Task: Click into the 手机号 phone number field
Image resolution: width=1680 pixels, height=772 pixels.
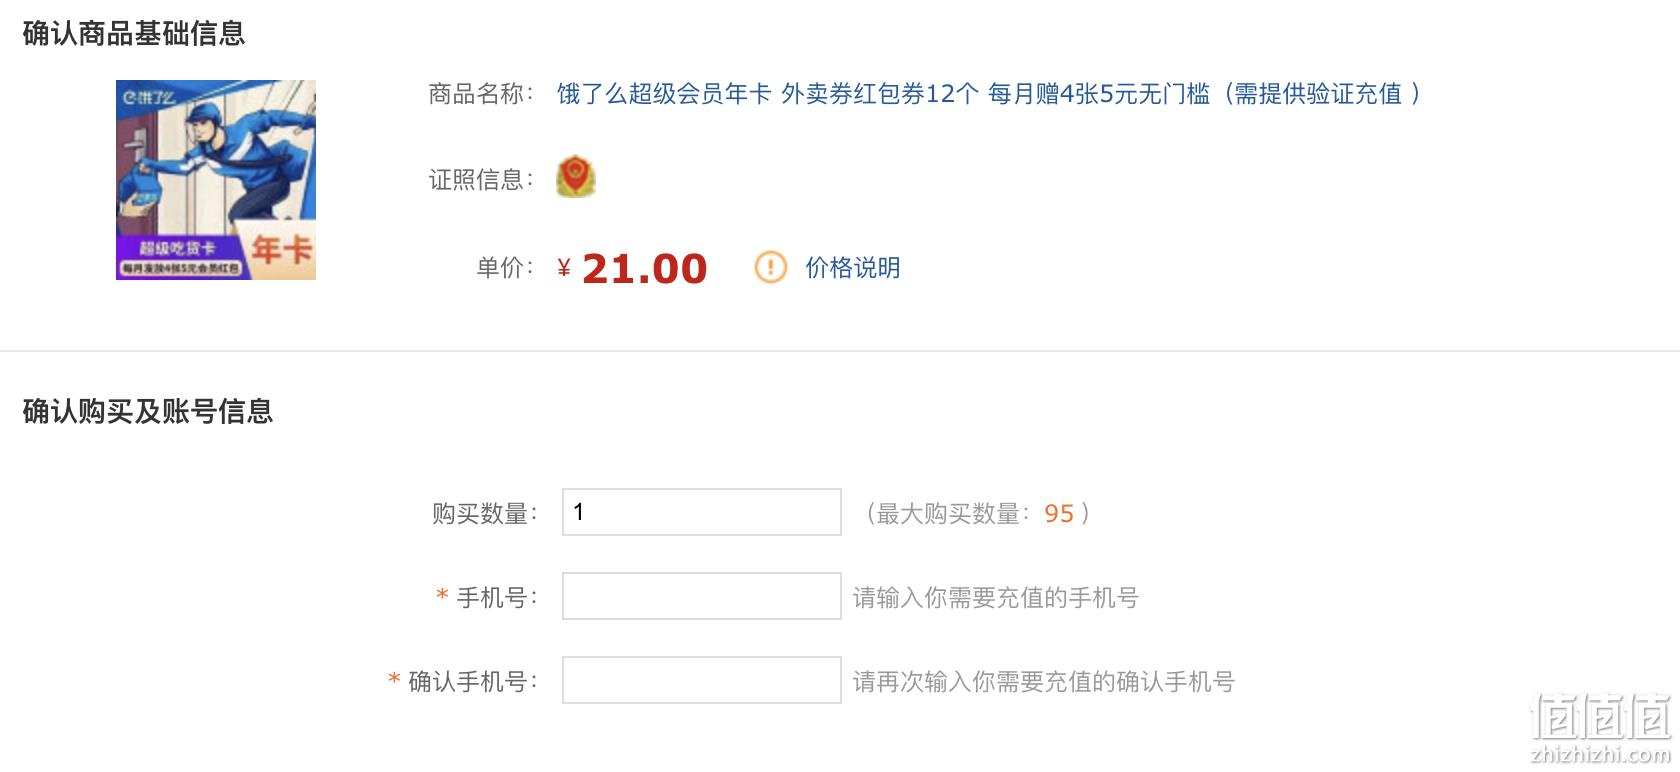Action: (x=702, y=596)
